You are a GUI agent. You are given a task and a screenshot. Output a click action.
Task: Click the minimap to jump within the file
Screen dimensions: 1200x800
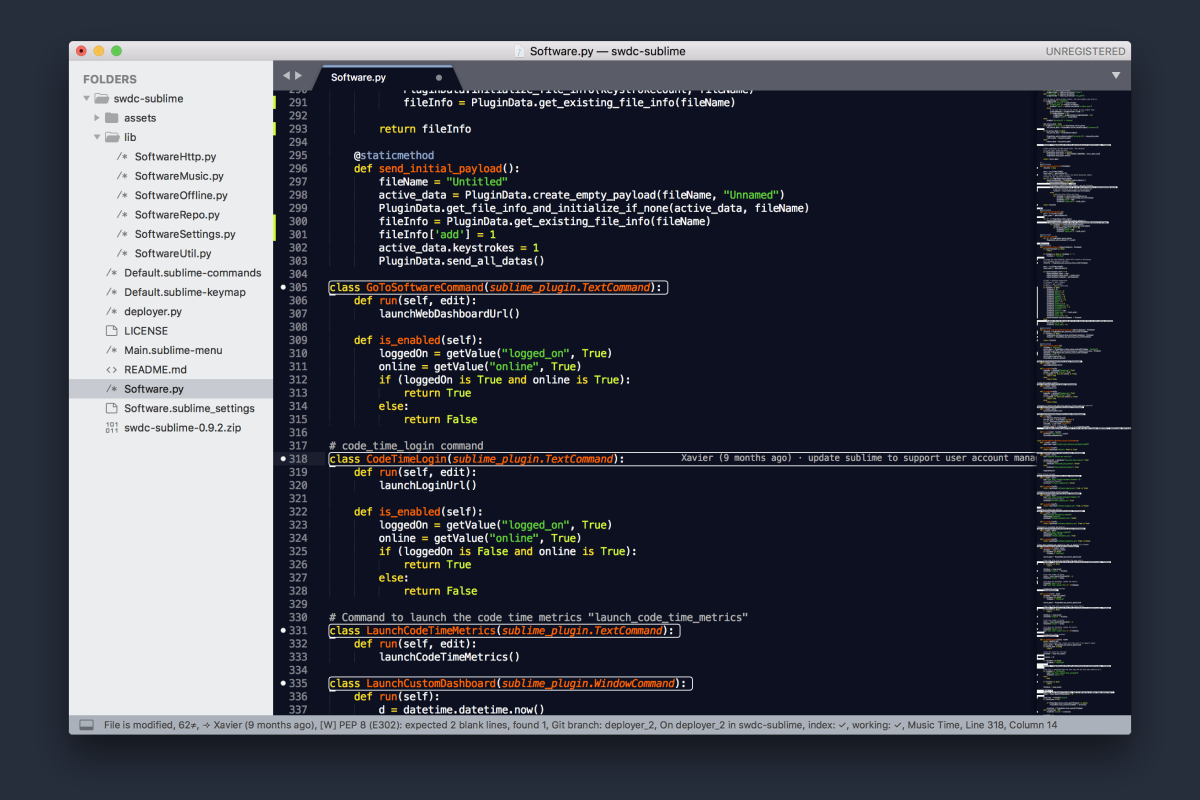click(x=1075, y=400)
